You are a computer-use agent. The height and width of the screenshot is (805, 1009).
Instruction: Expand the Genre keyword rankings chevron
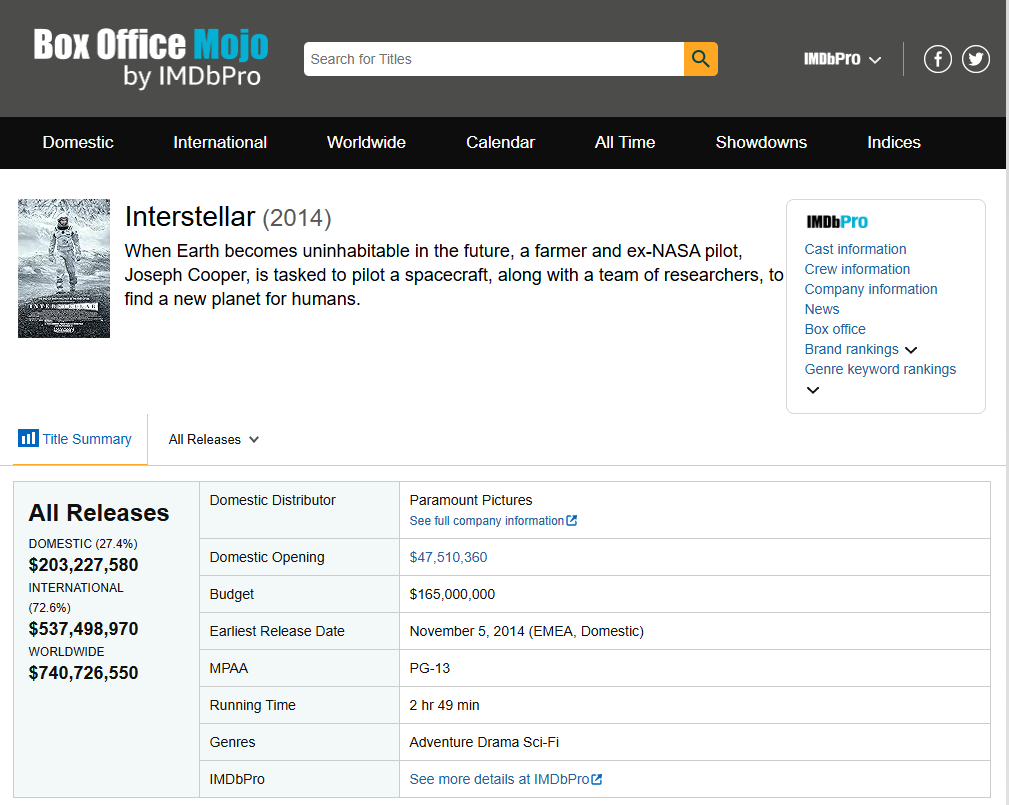click(x=813, y=390)
